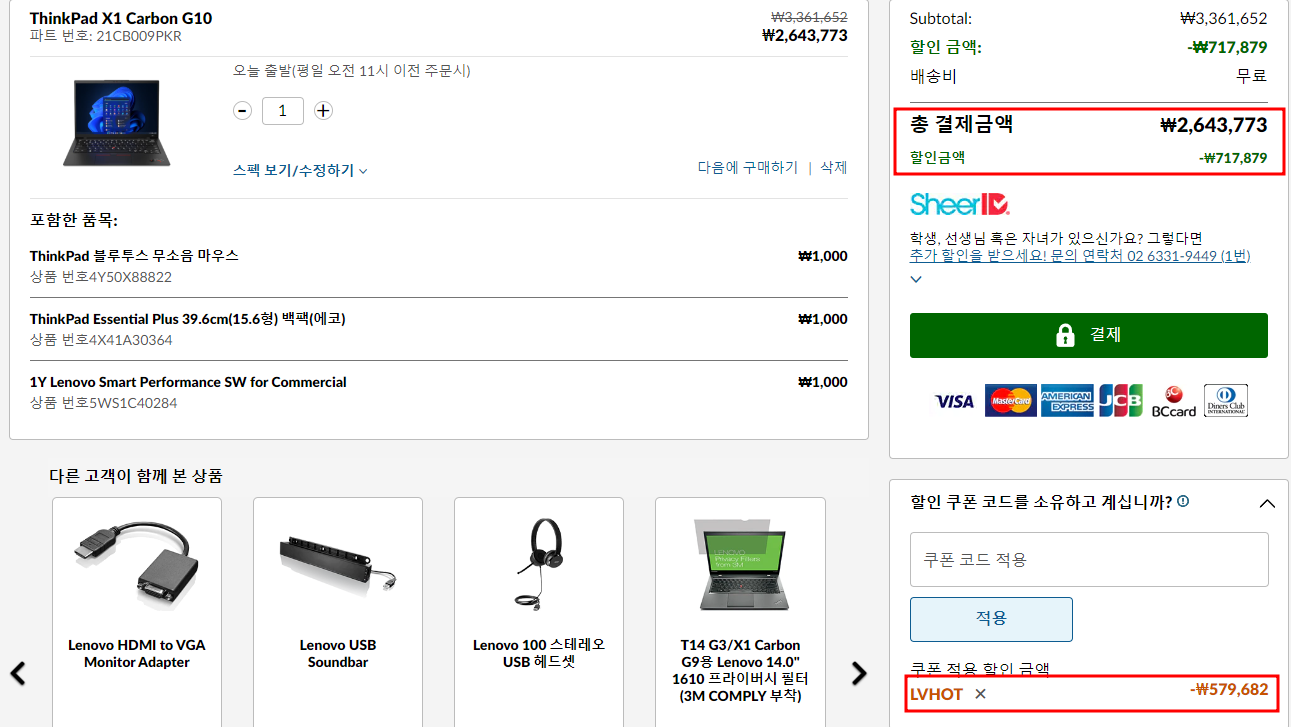Click T14 G3/X1 Carbon G9용 filter title
Screen dimensions: 1291x727
coord(740,671)
